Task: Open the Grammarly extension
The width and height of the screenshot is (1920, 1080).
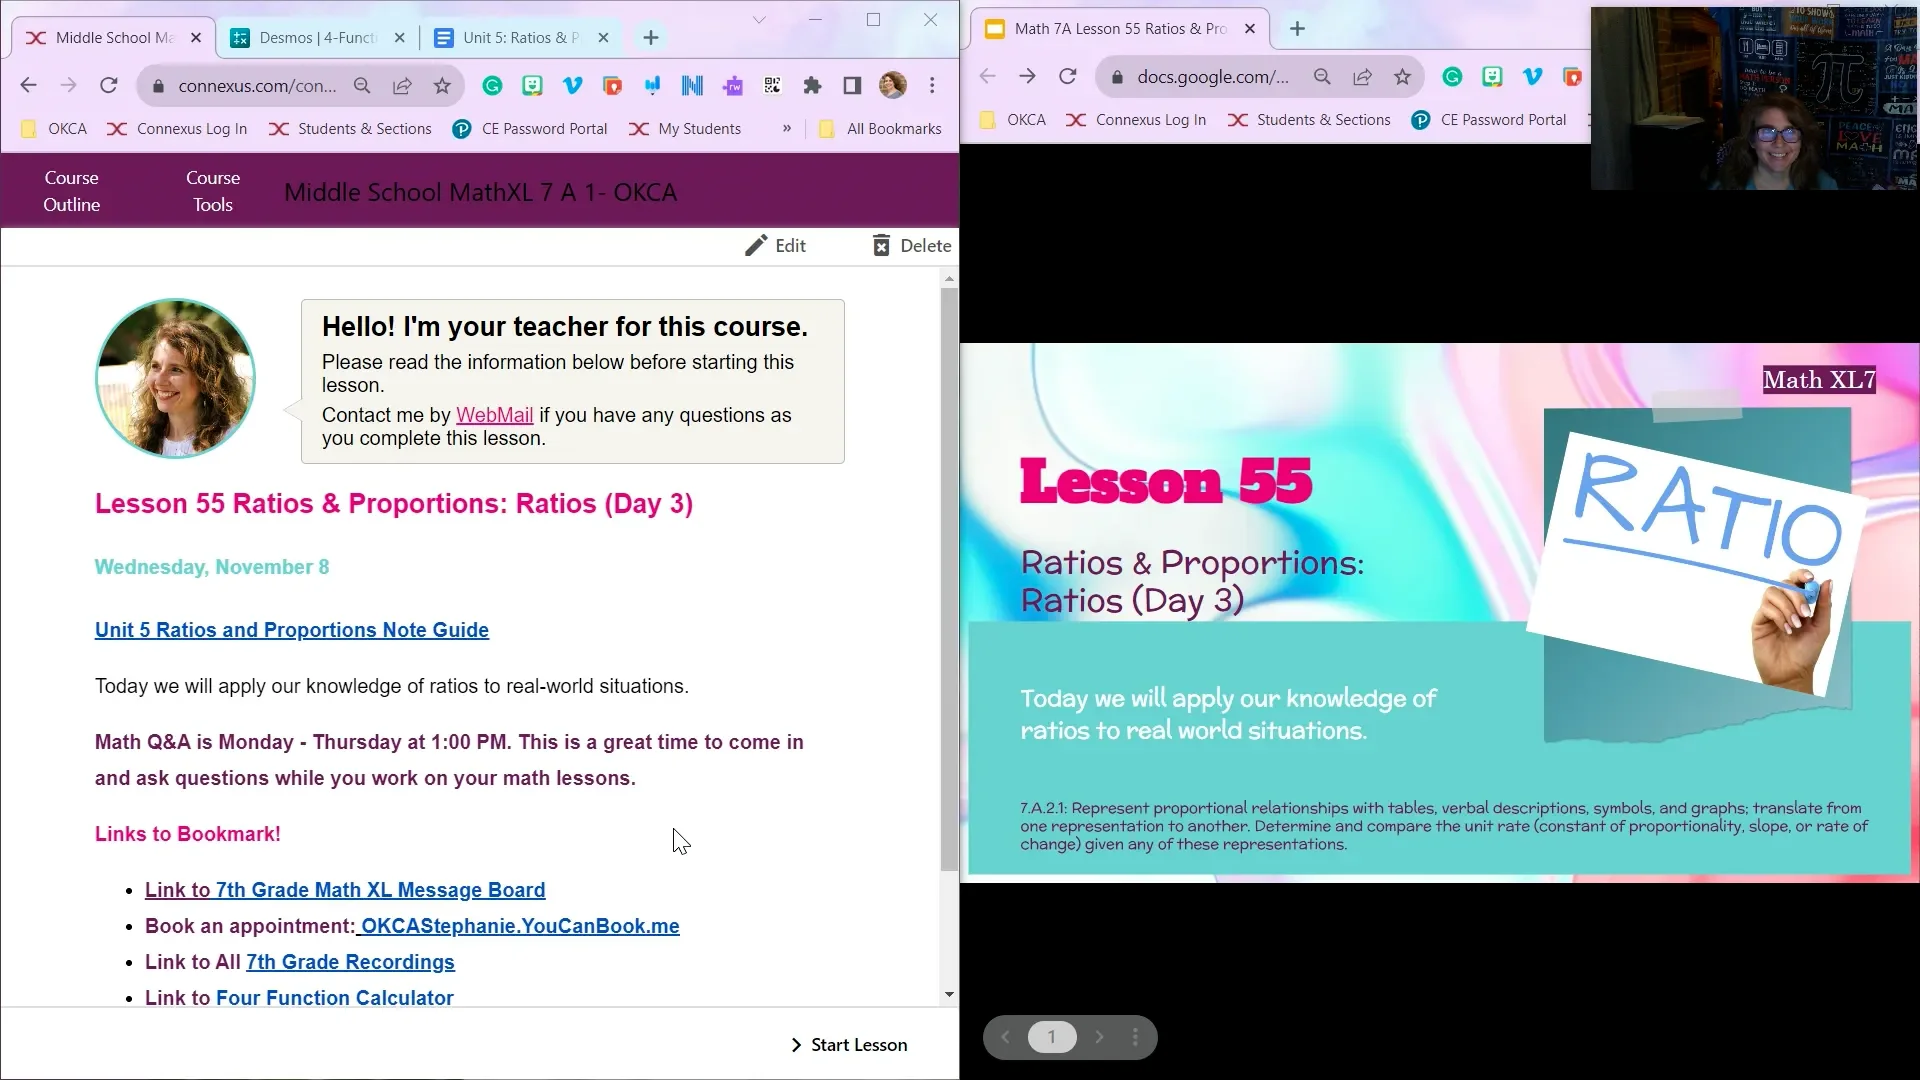Action: coord(492,86)
